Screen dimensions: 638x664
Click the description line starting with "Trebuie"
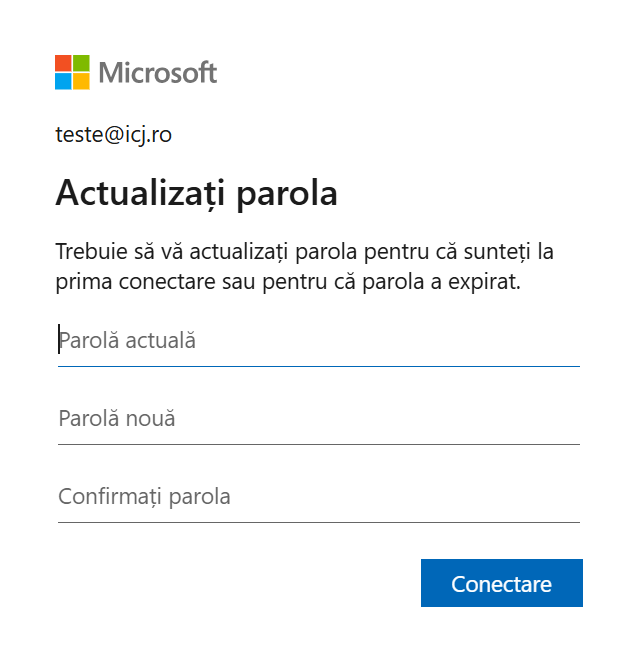pos(304,251)
